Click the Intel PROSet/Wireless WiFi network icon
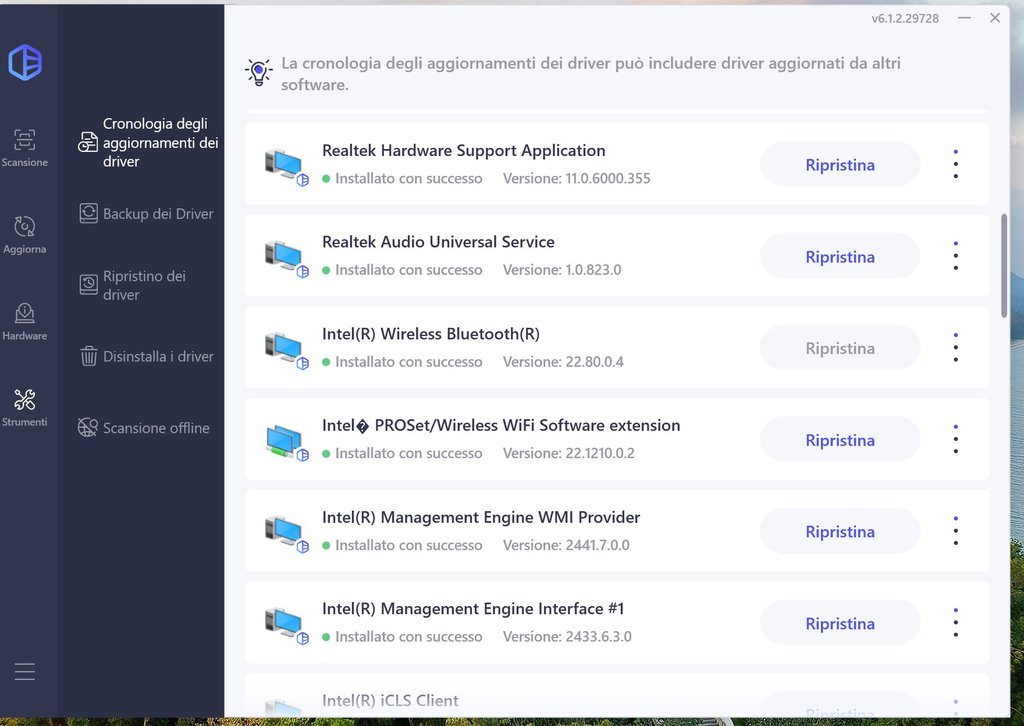1024x726 pixels. (286, 441)
